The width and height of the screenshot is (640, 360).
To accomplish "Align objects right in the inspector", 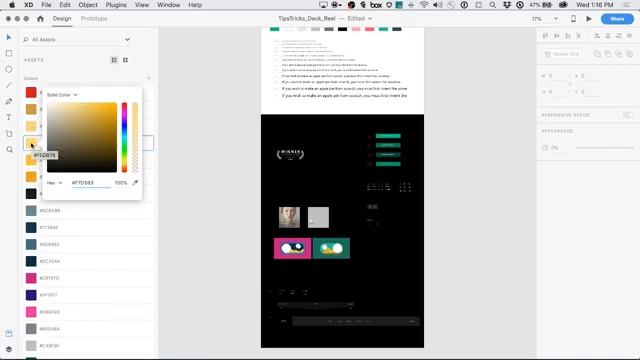I will (619, 36).
